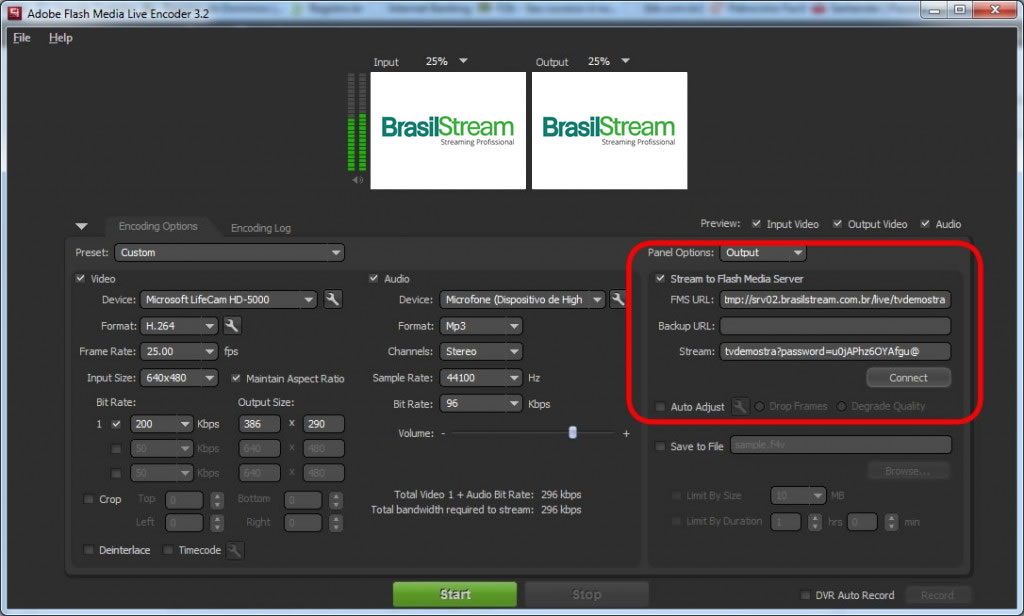
Task: Select the Degrade Quality radio button
Action: point(842,406)
